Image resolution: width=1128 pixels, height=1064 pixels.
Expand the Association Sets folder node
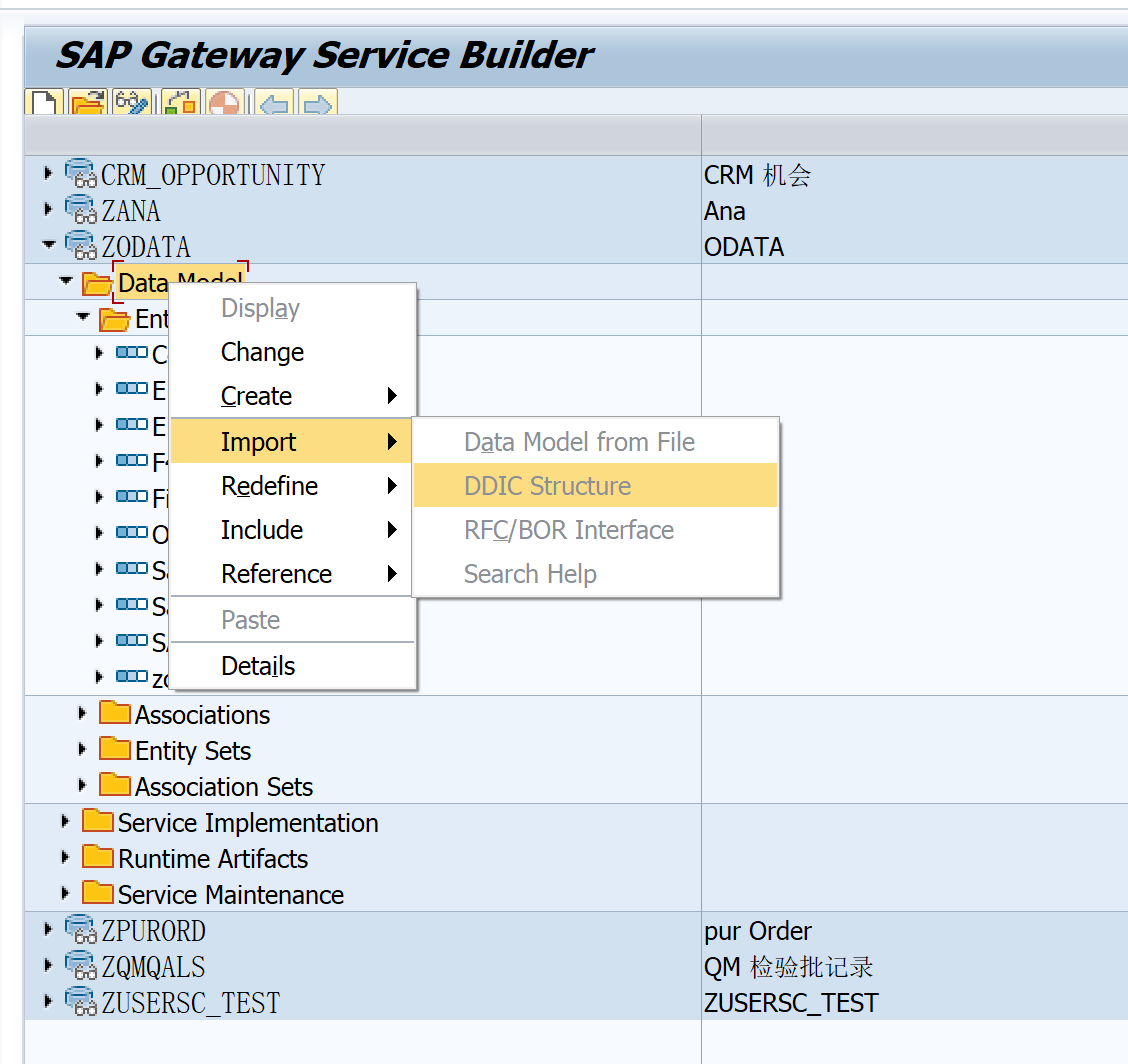(82, 785)
